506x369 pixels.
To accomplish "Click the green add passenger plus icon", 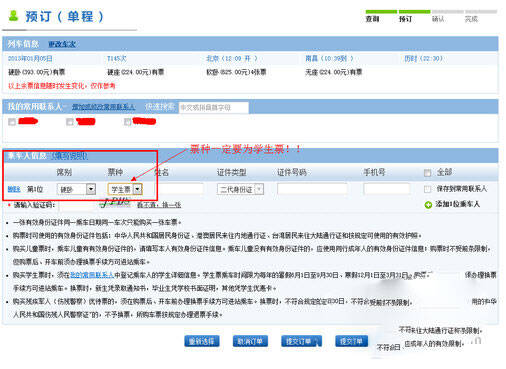I will 428,205.
